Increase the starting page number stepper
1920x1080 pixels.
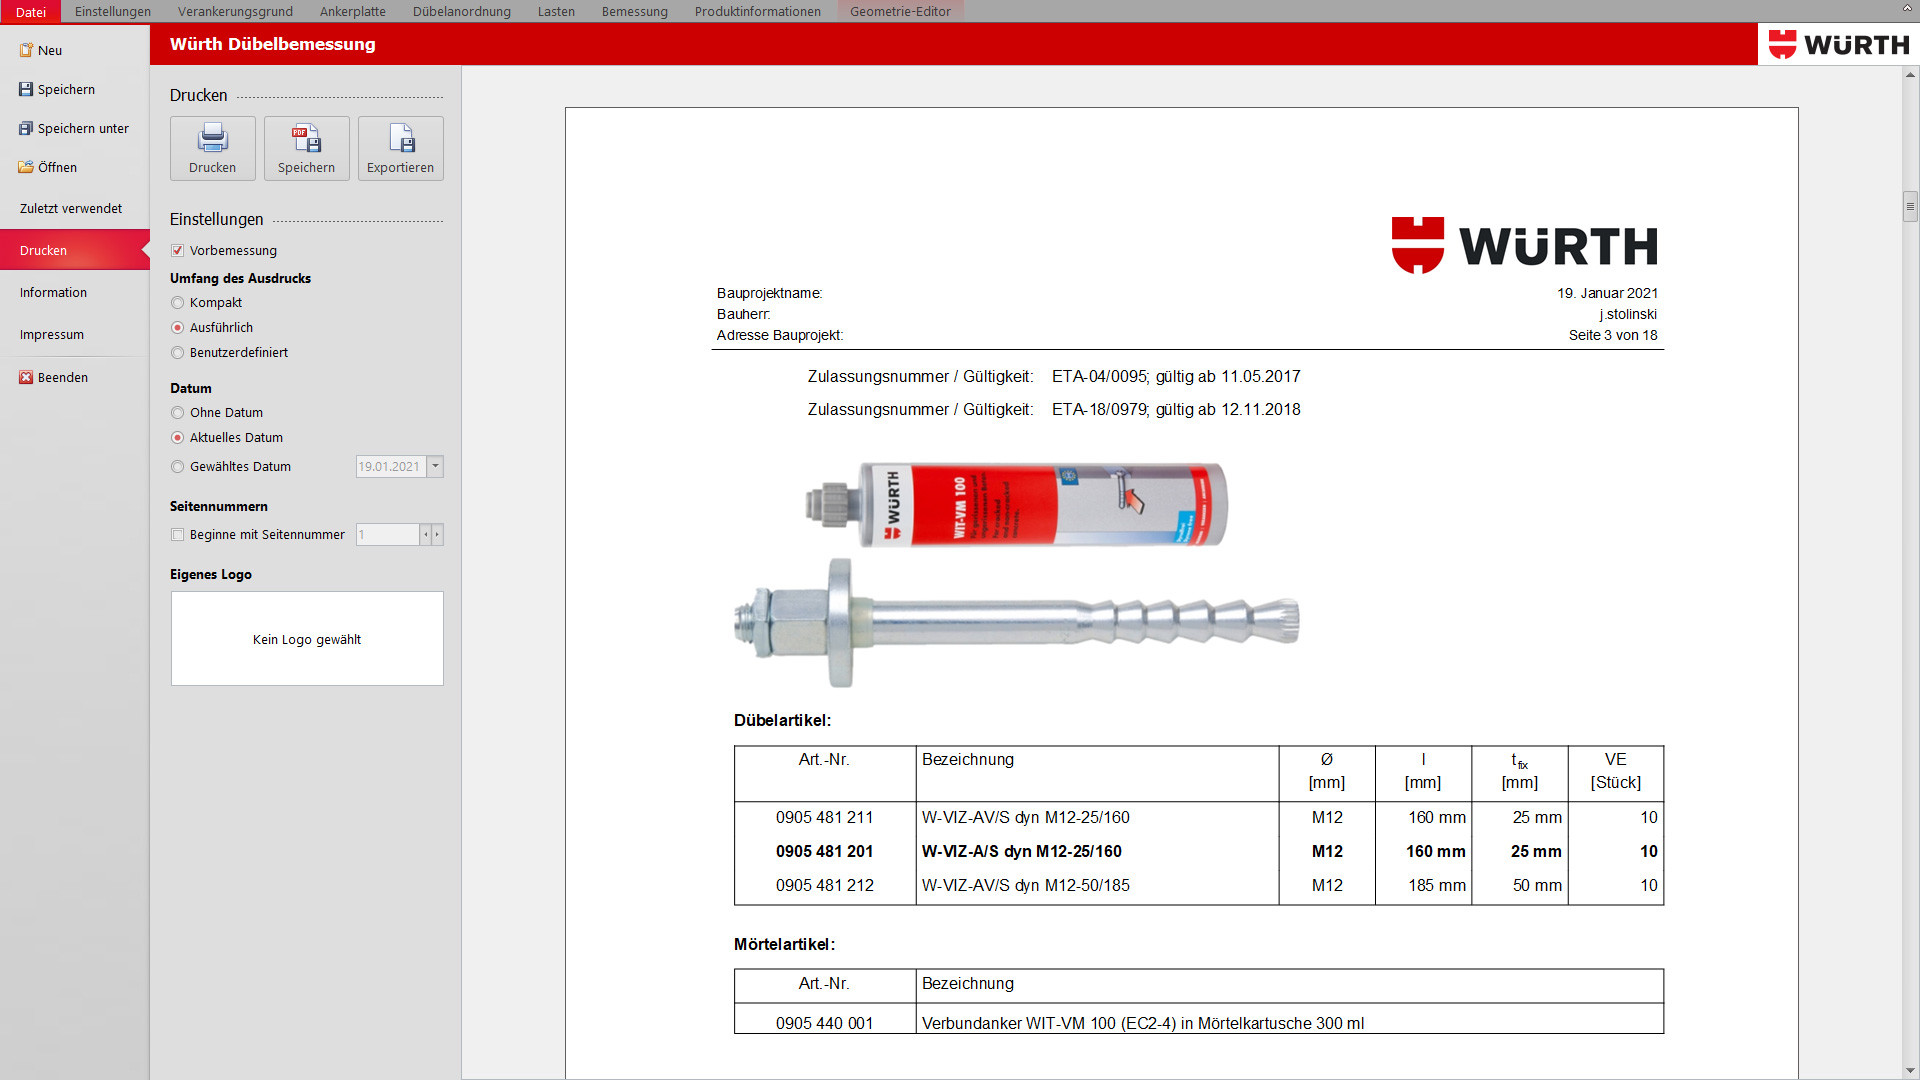click(x=437, y=535)
